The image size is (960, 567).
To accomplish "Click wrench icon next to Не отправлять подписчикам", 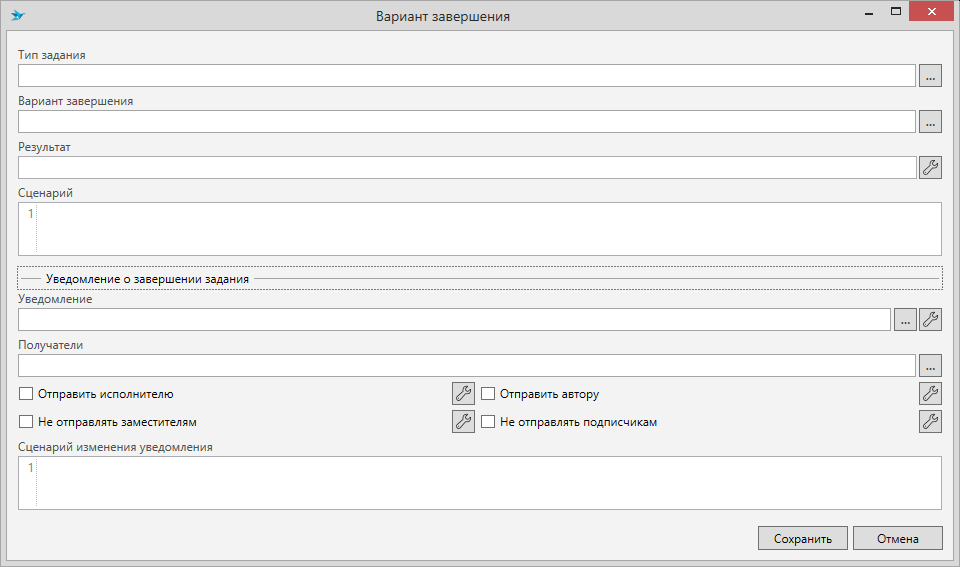I will pyautogui.click(x=930, y=422).
